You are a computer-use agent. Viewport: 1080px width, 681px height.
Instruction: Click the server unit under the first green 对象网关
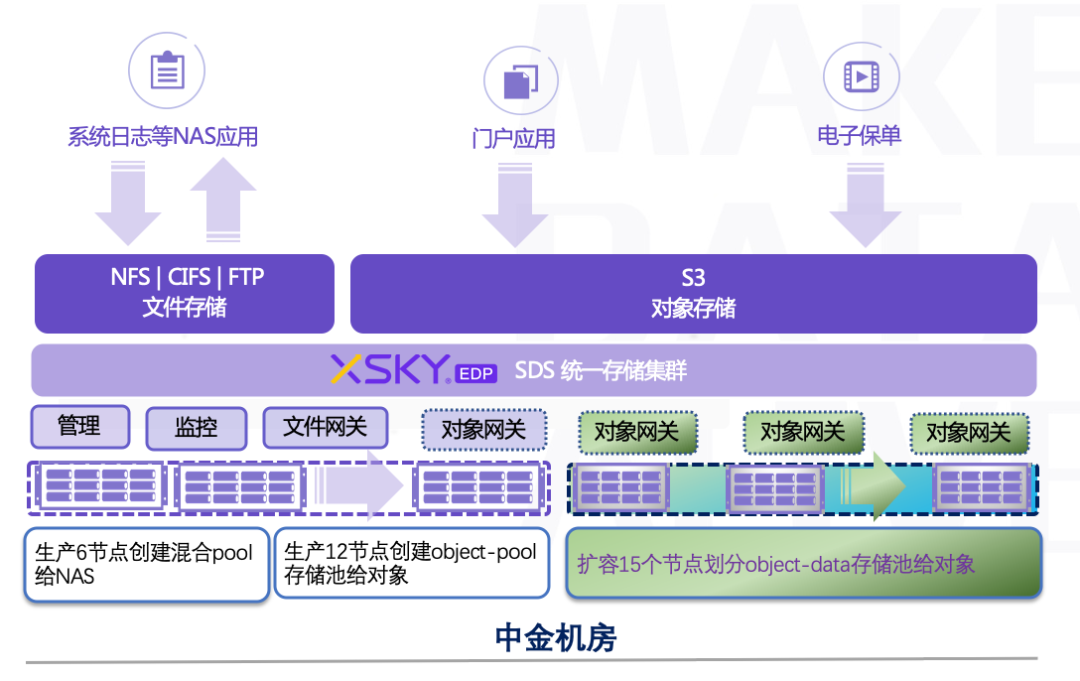[621, 488]
